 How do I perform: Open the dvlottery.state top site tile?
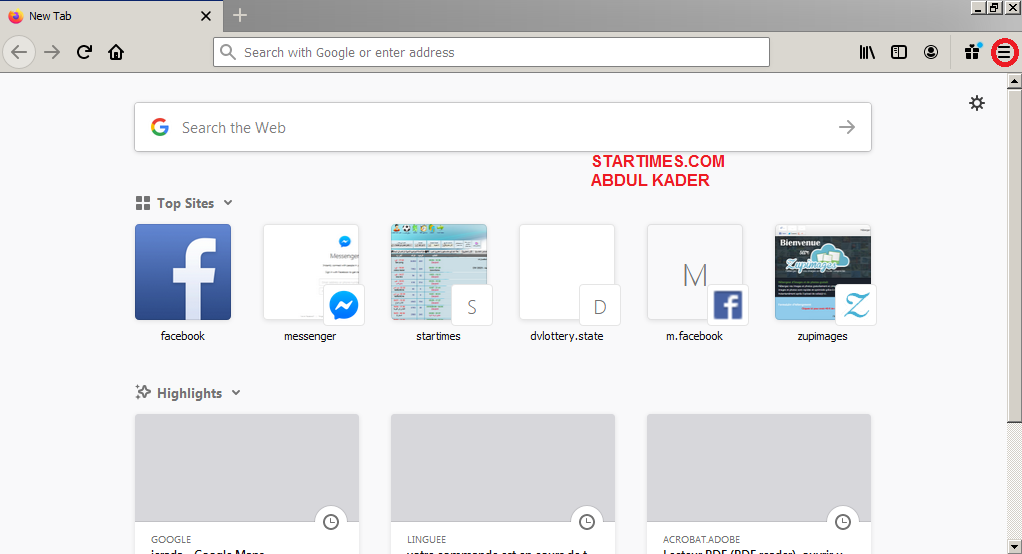[x=567, y=272]
